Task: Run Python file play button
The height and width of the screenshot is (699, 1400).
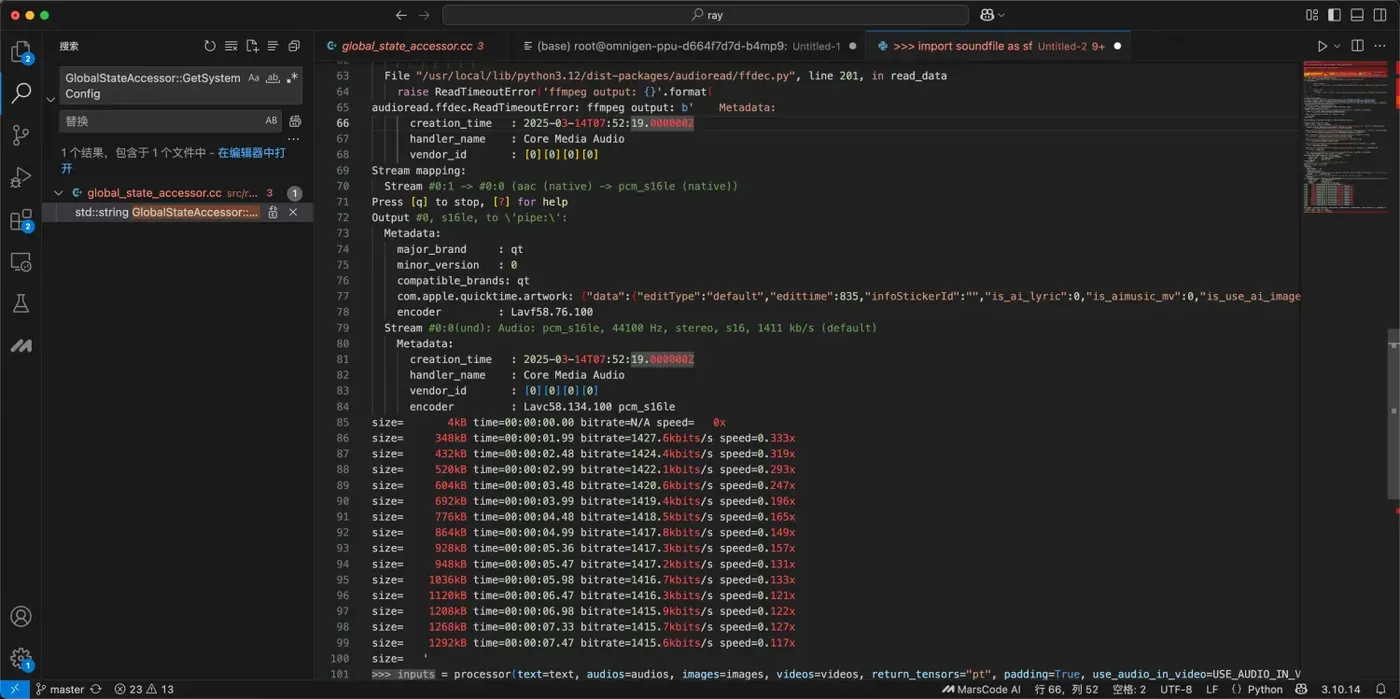Action: pos(1322,46)
